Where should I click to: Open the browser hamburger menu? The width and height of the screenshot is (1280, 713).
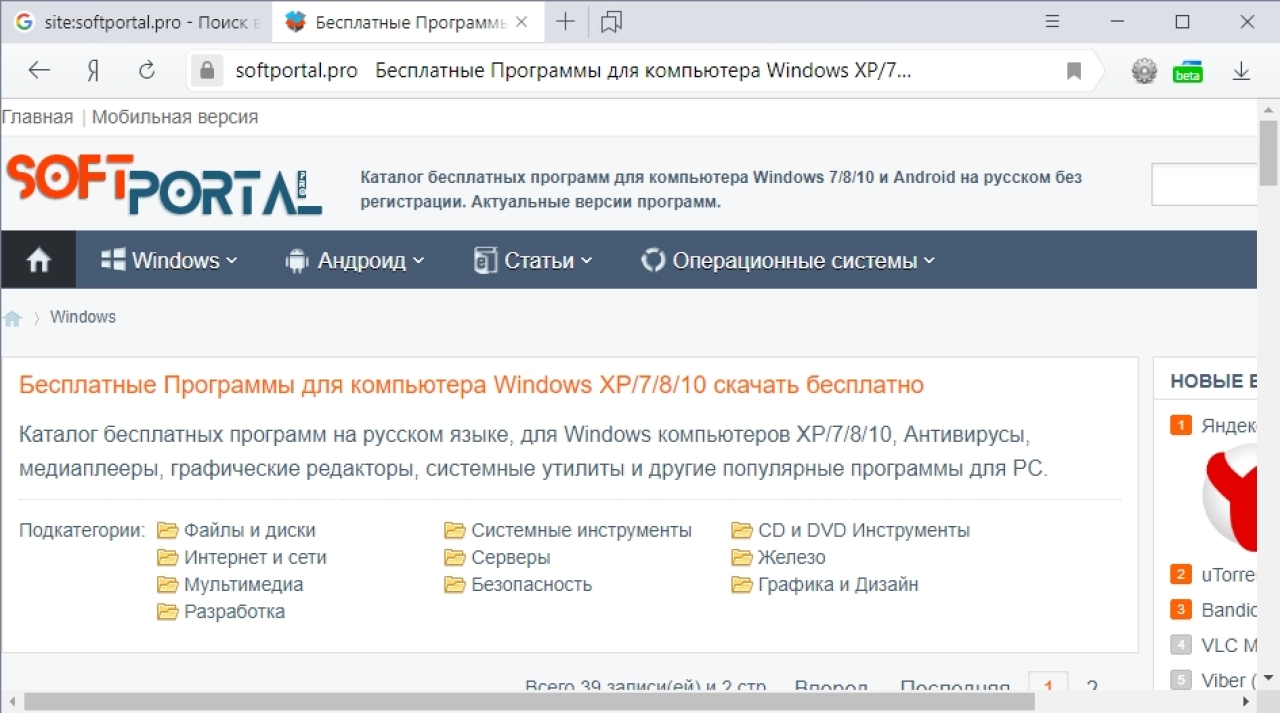[x=1052, y=22]
